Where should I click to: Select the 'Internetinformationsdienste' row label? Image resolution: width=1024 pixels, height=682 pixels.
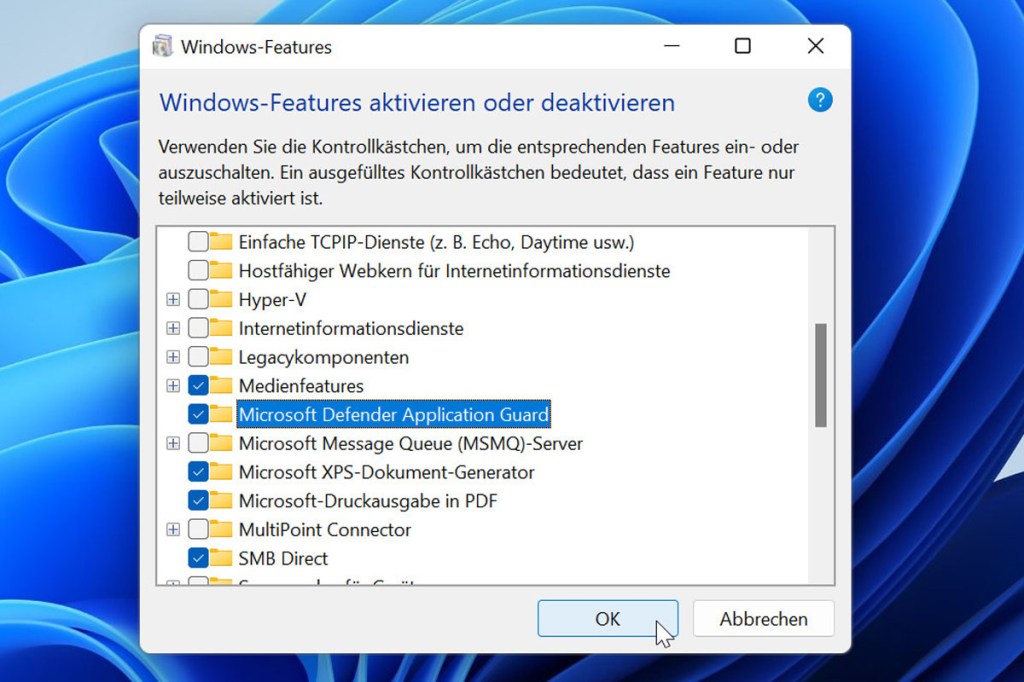tap(351, 328)
